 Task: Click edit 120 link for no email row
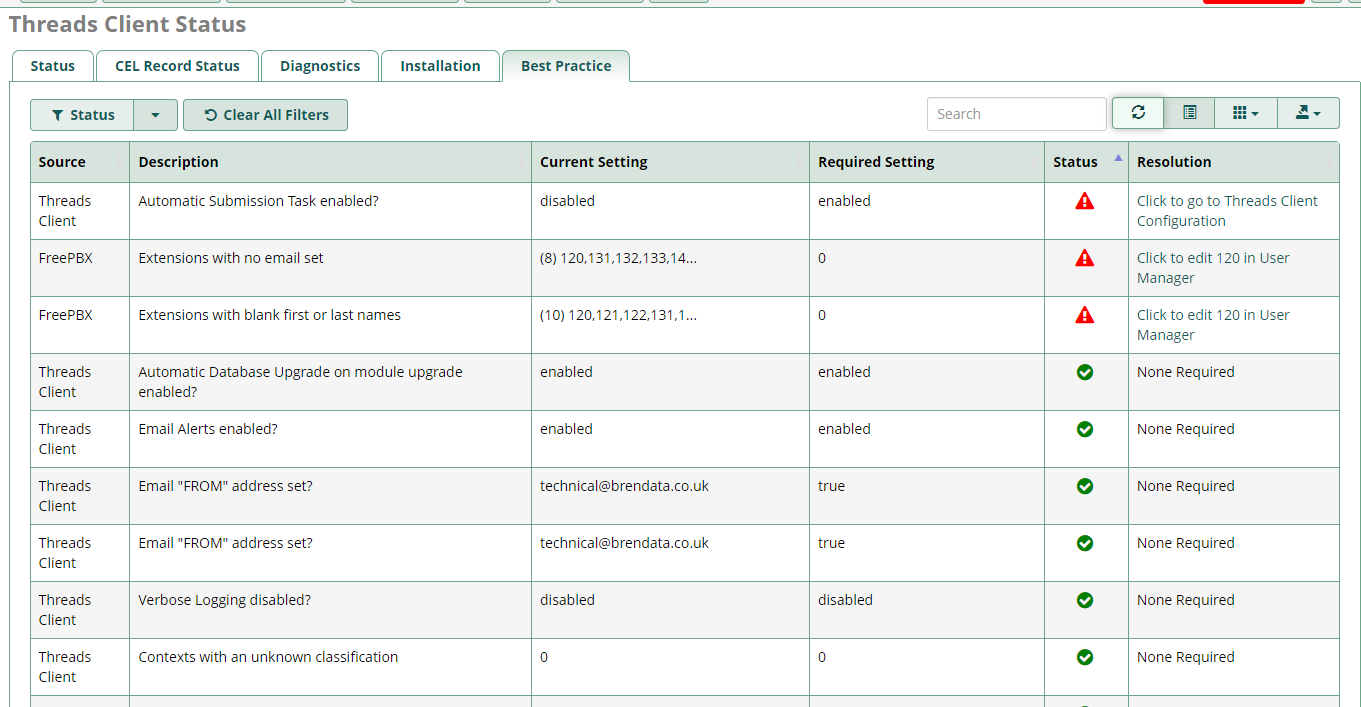(x=1213, y=268)
